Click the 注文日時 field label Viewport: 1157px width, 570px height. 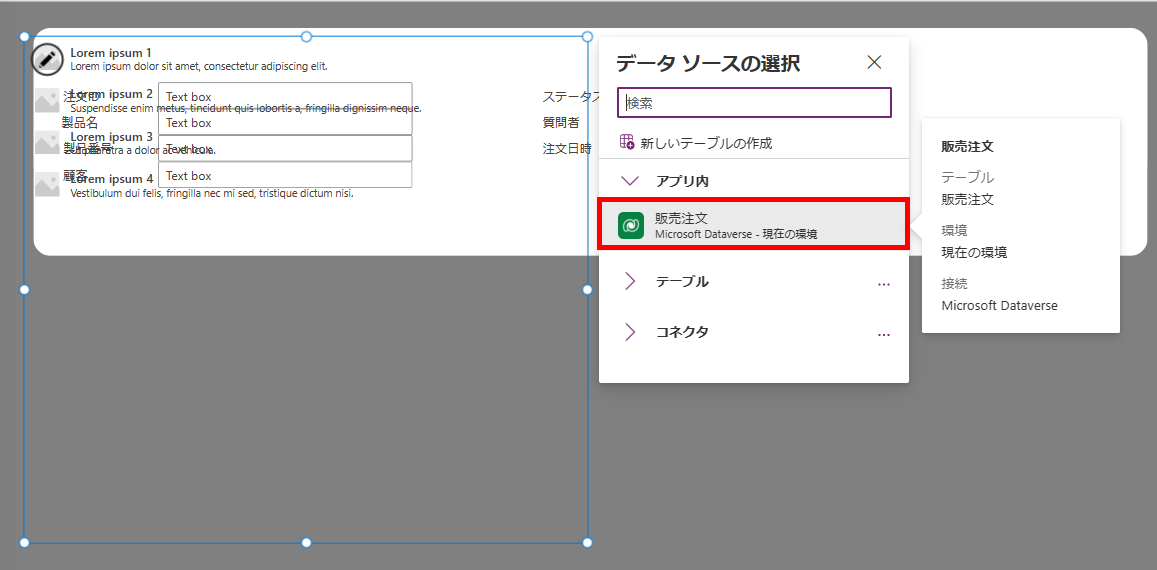pyautogui.click(x=567, y=148)
